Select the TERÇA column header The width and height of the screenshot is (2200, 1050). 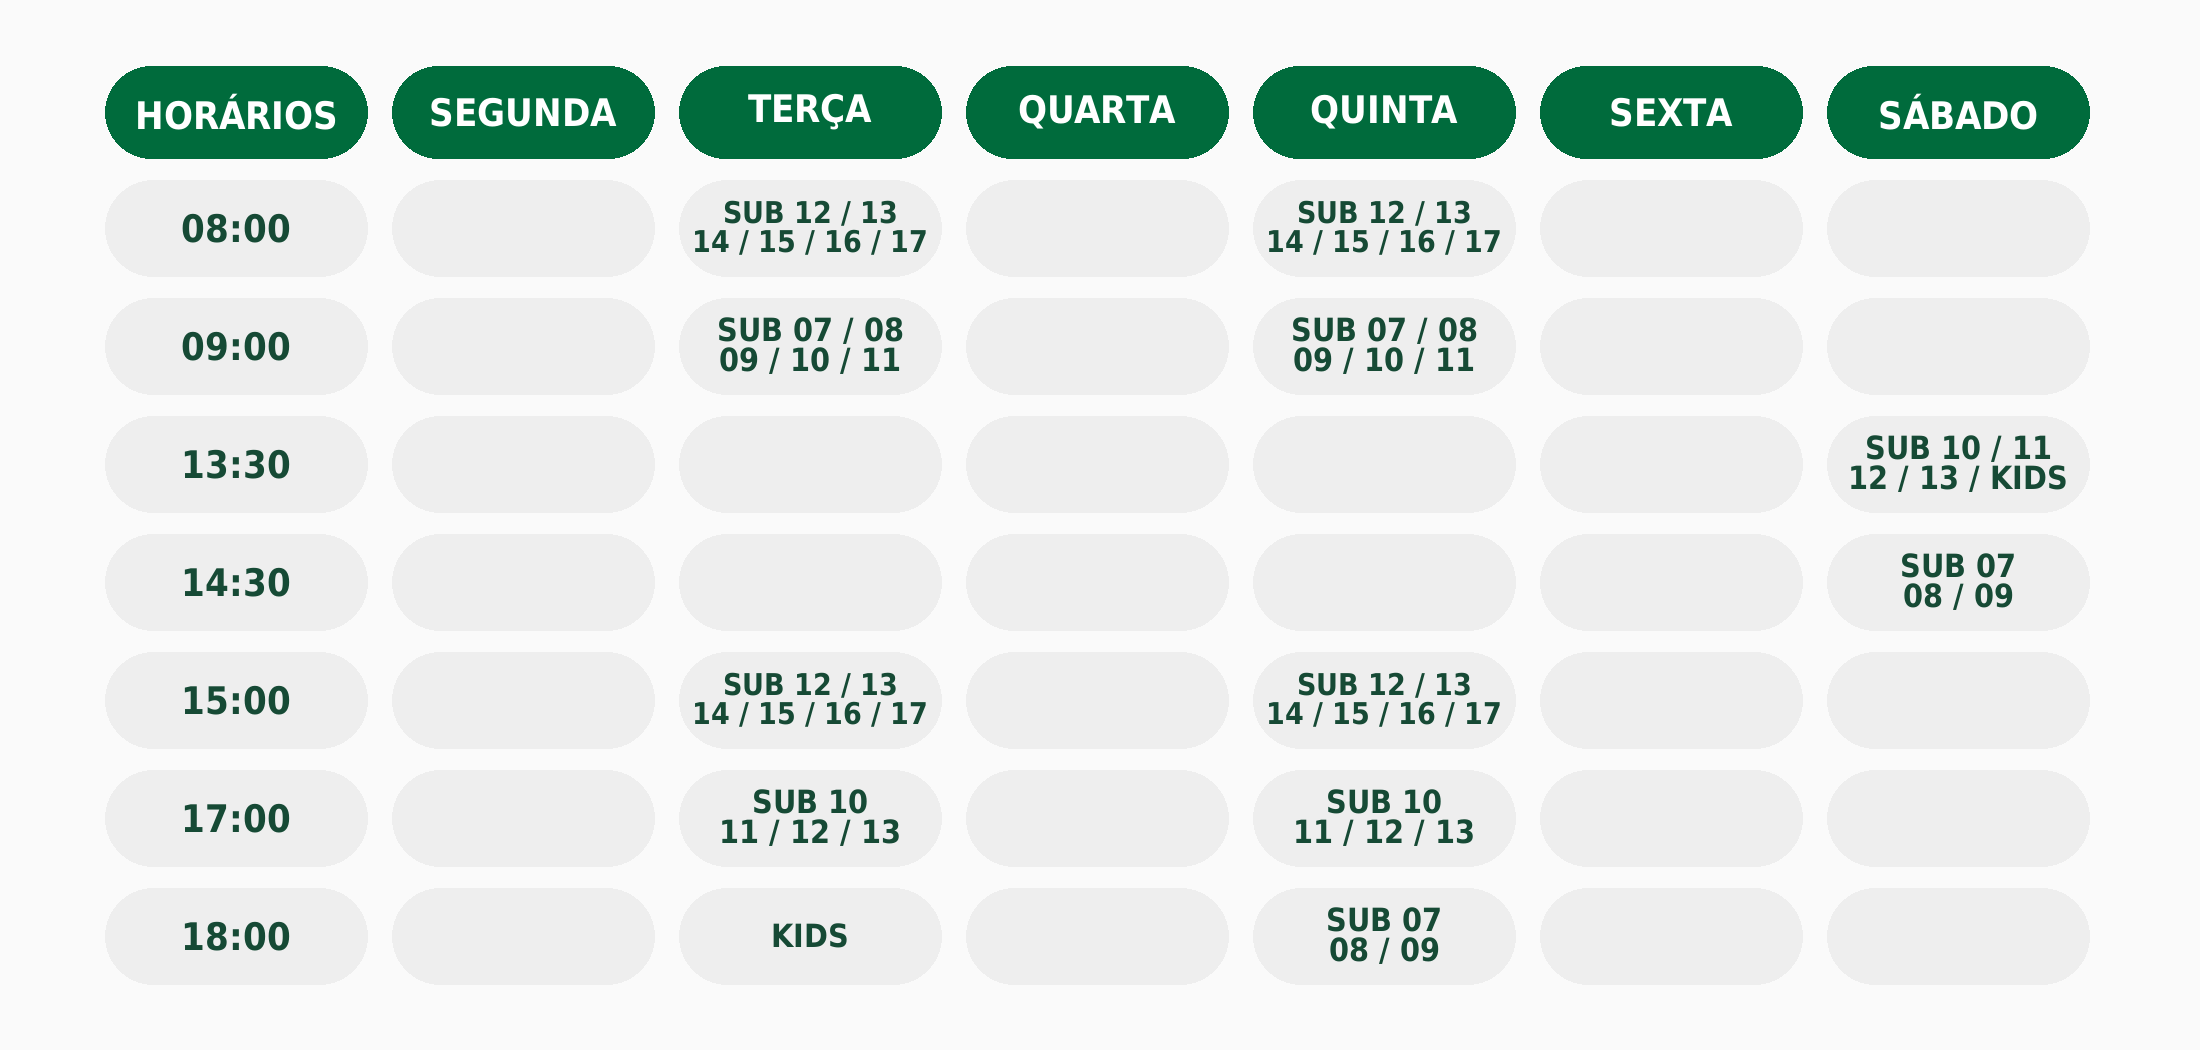point(810,113)
